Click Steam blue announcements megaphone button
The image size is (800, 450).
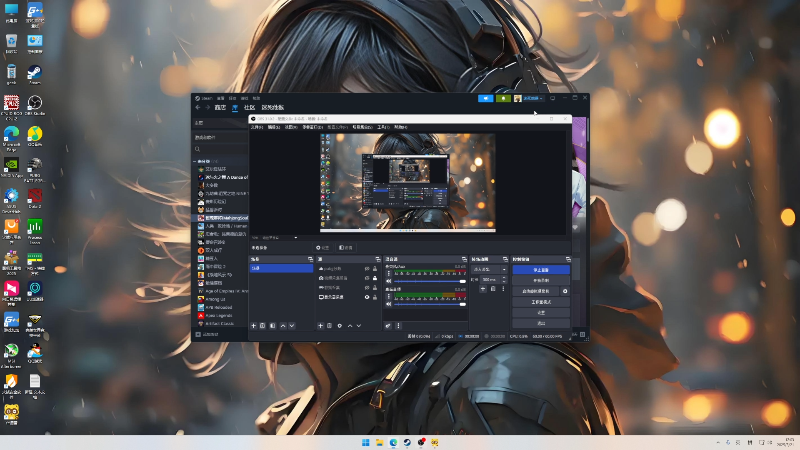(x=486, y=98)
